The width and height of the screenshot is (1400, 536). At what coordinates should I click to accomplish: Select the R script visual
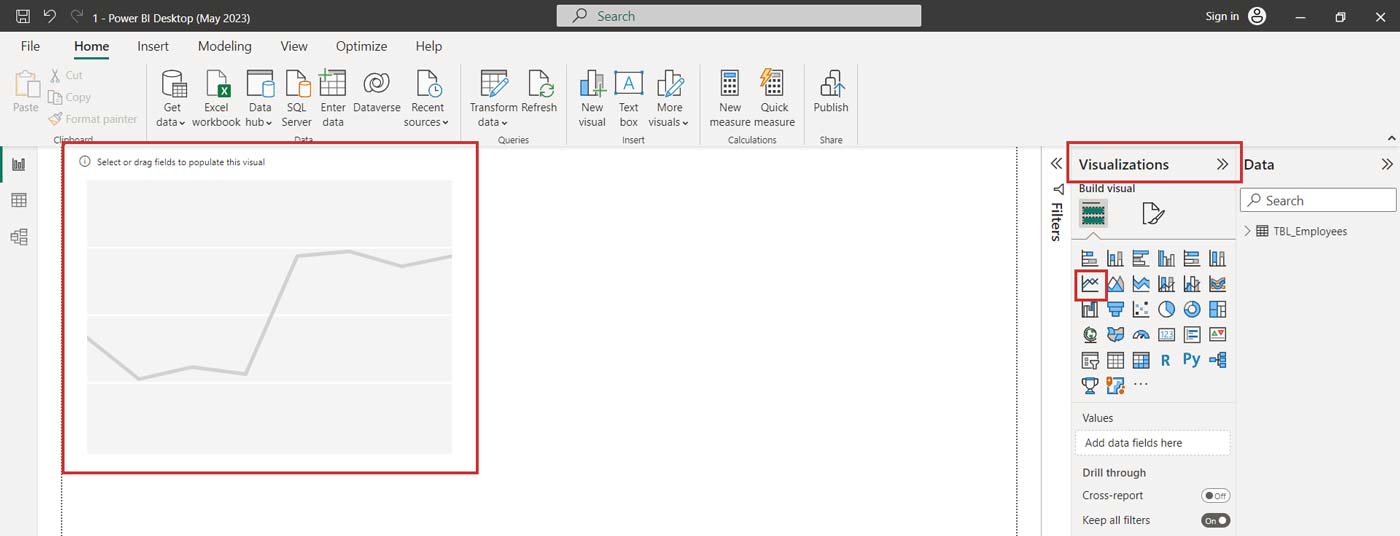tap(1166, 360)
